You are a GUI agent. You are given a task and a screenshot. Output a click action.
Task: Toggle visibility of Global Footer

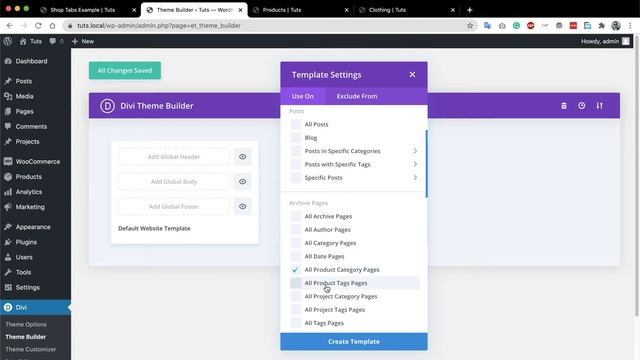(242, 207)
